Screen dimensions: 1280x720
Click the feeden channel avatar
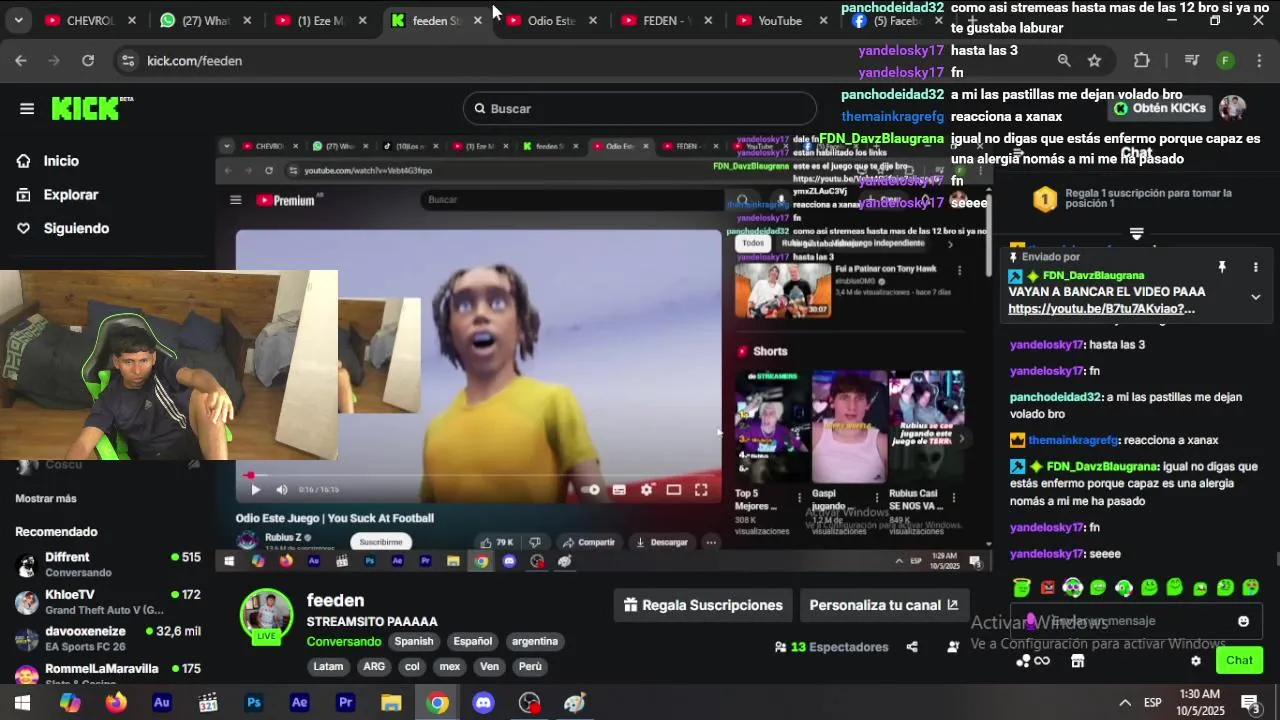click(x=266, y=615)
